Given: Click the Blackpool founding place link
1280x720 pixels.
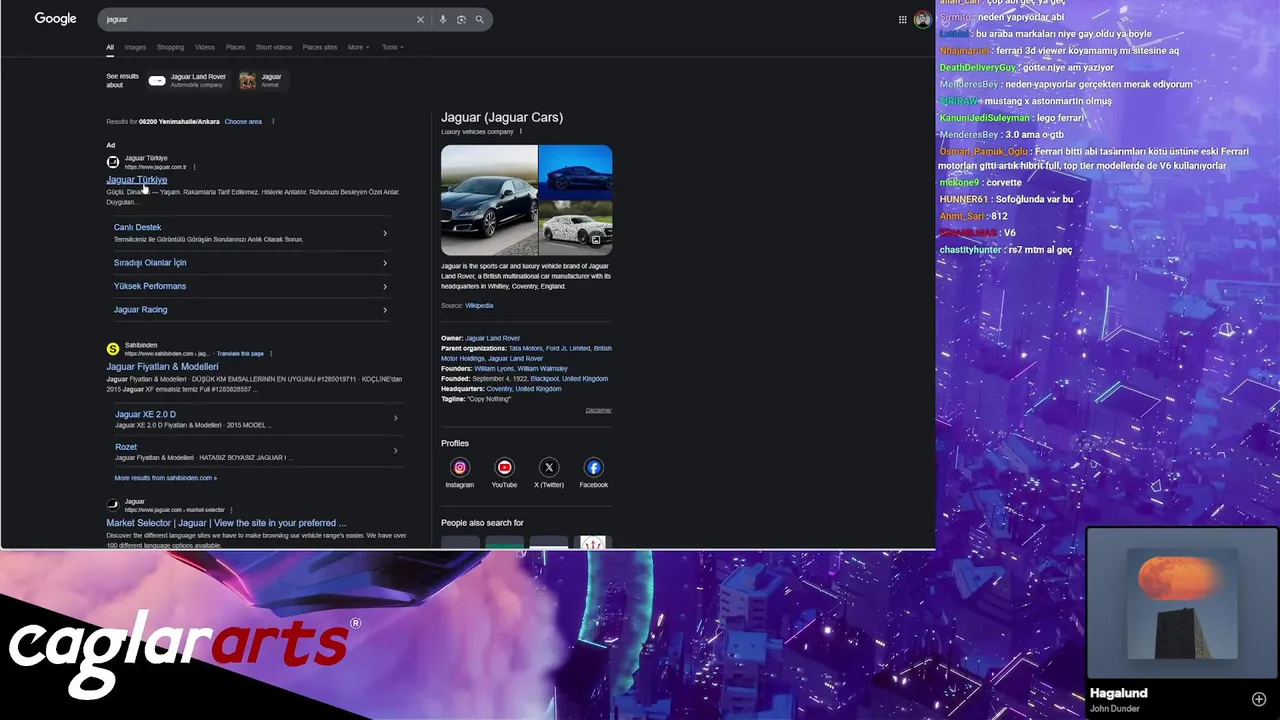Looking at the screenshot, I should pyautogui.click(x=546, y=378).
